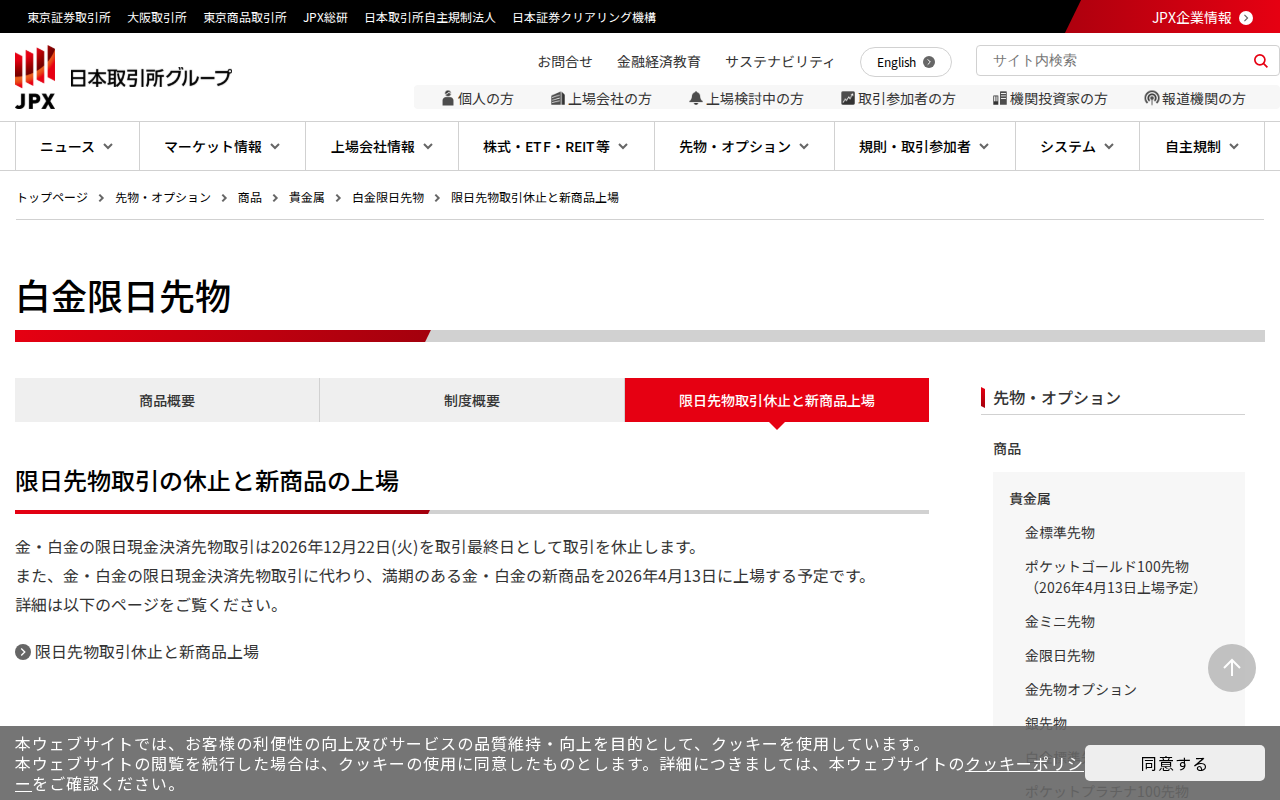
Task: Click 日本取引所グループ logo text
Action: pos(150,77)
